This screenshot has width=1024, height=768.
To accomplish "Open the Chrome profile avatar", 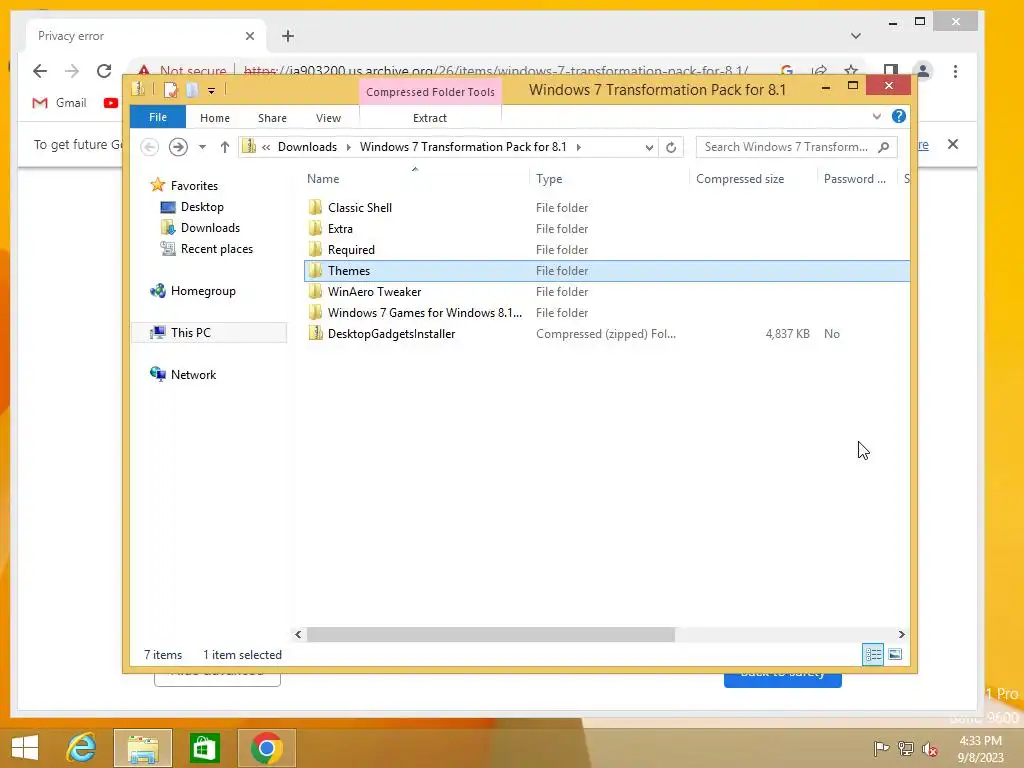I will click(923, 71).
